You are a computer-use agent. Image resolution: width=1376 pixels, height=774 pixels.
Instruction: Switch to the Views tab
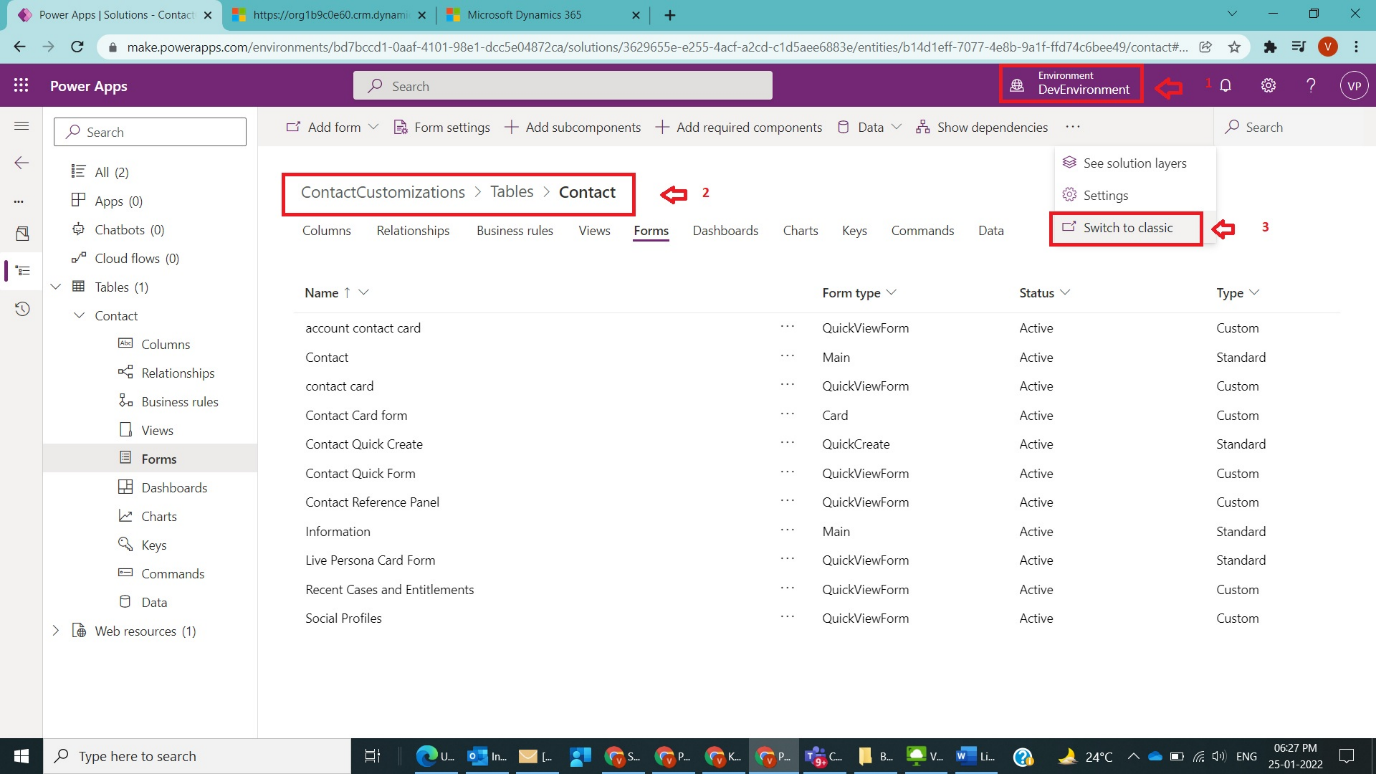pos(594,230)
